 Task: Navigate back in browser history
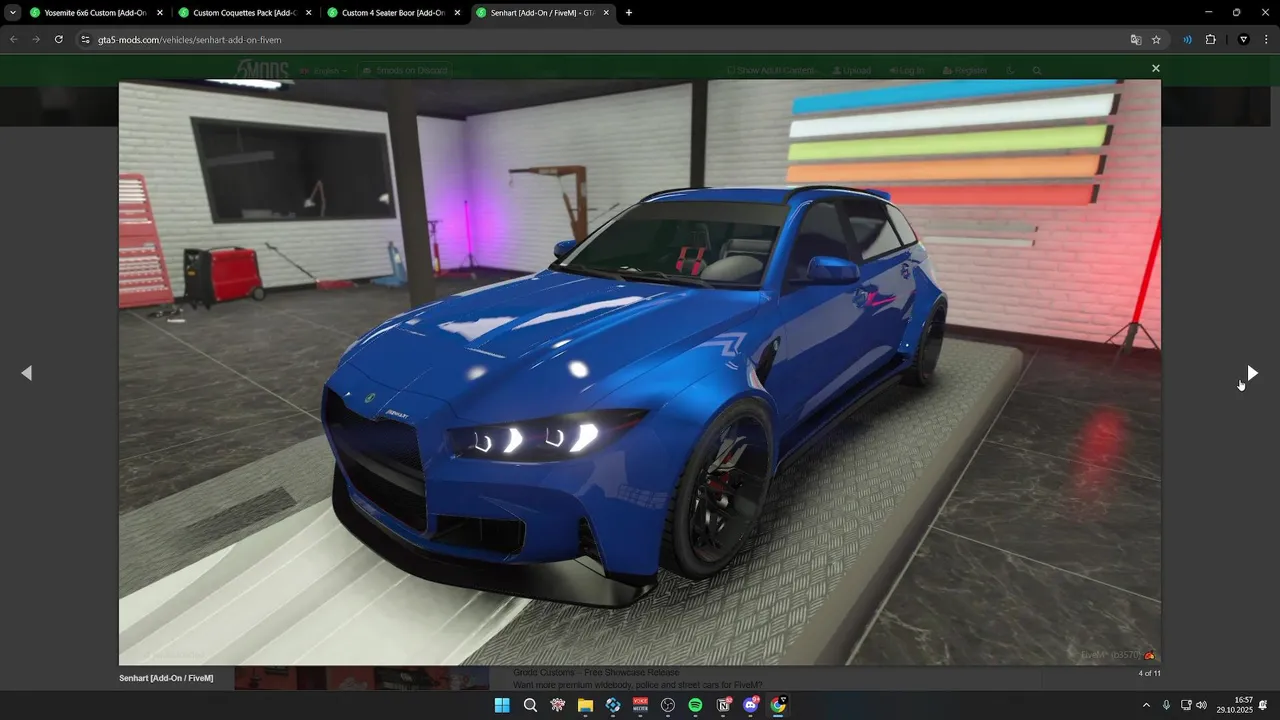[14, 40]
